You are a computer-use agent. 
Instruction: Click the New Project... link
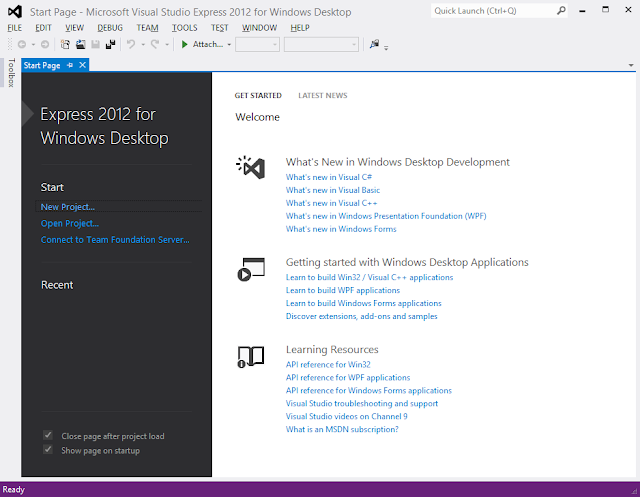(x=68, y=207)
